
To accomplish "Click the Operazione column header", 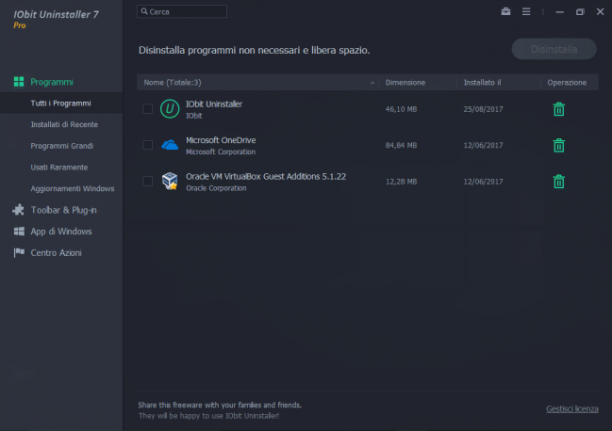I will coord(567,82).
